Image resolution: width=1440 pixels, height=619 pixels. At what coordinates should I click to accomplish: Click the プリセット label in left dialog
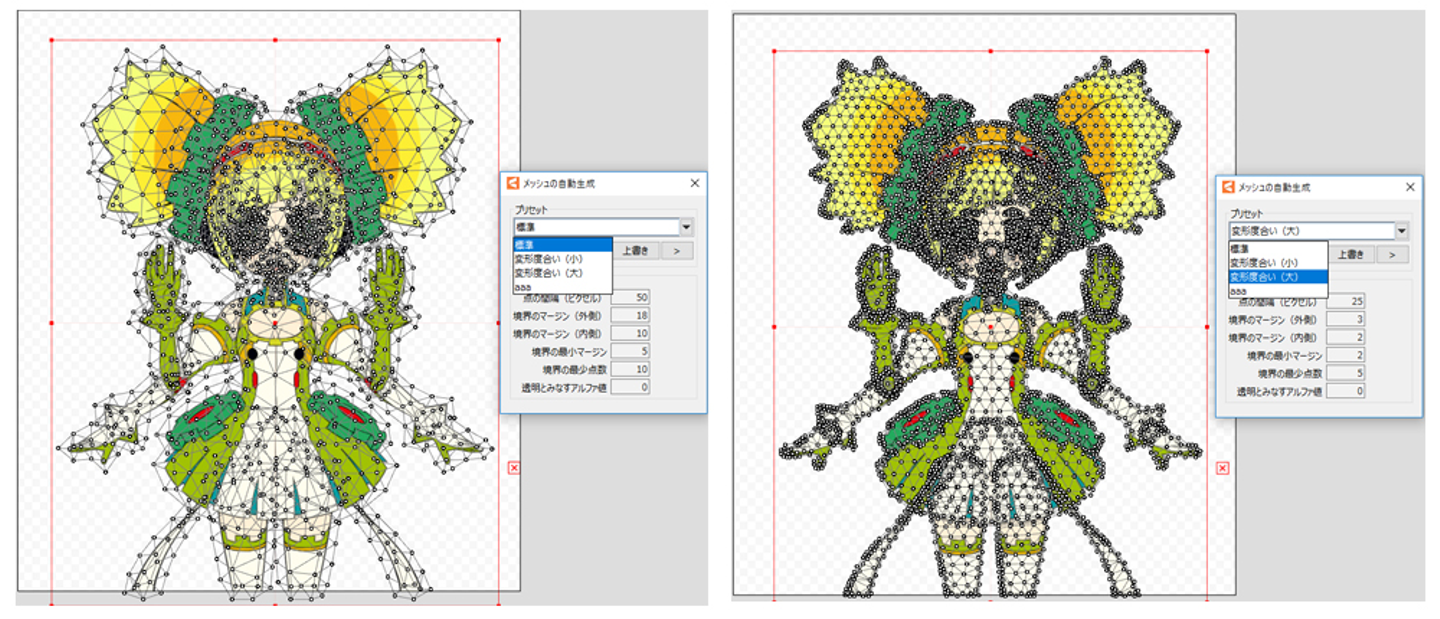pyautogui.click(x=531, y=210)
